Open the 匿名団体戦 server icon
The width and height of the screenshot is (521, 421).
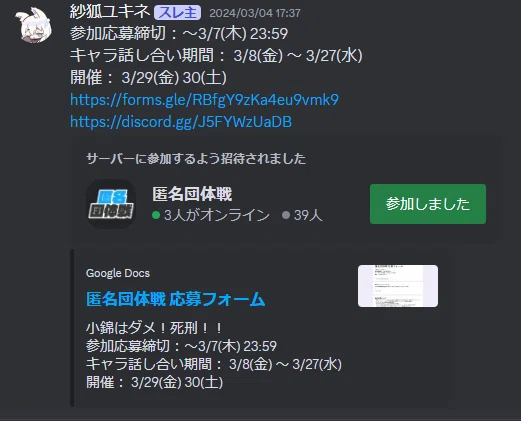click(111, 204)
